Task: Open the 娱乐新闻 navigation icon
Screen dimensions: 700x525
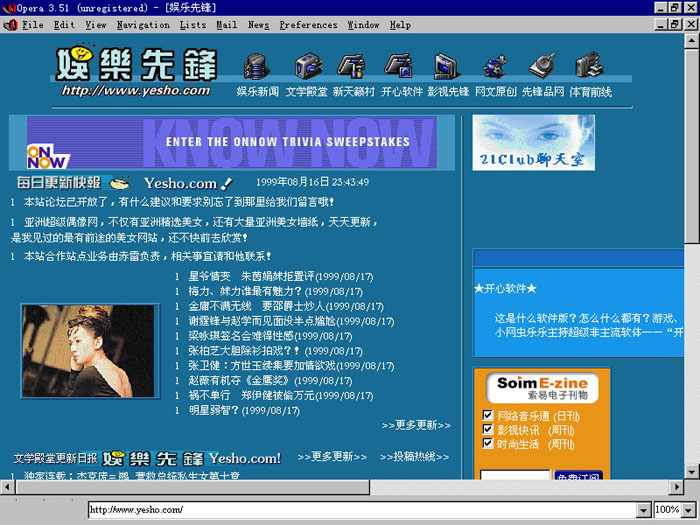Action: coord(257,66)
